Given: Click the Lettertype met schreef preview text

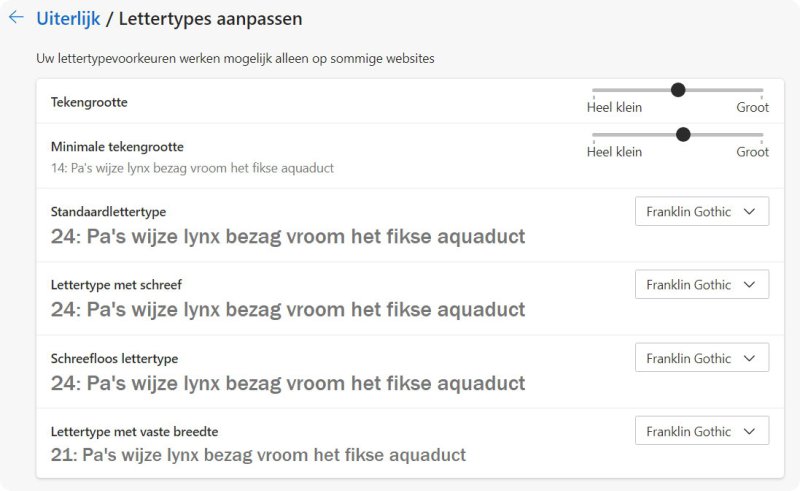Looking at the screenshot, I should coord(288,310).
